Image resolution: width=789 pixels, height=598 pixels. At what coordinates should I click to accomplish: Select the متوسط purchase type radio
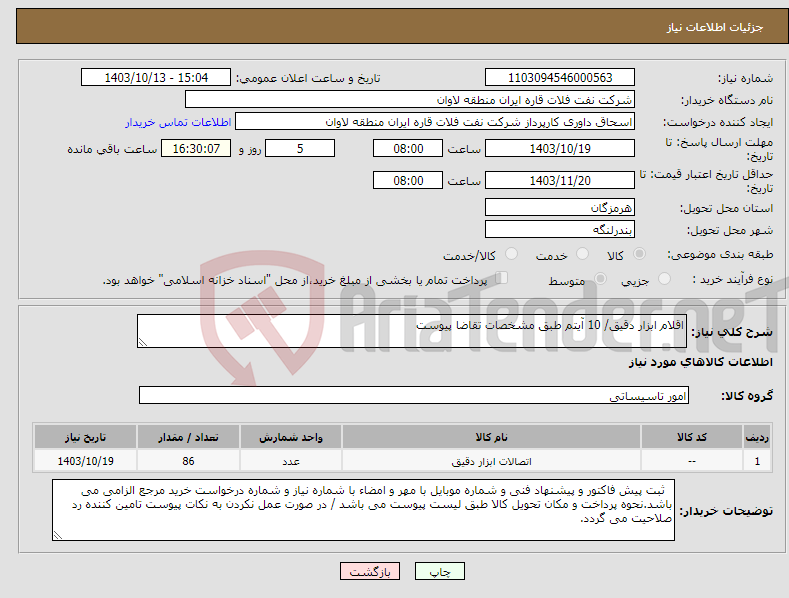click(x=600, y=278)
